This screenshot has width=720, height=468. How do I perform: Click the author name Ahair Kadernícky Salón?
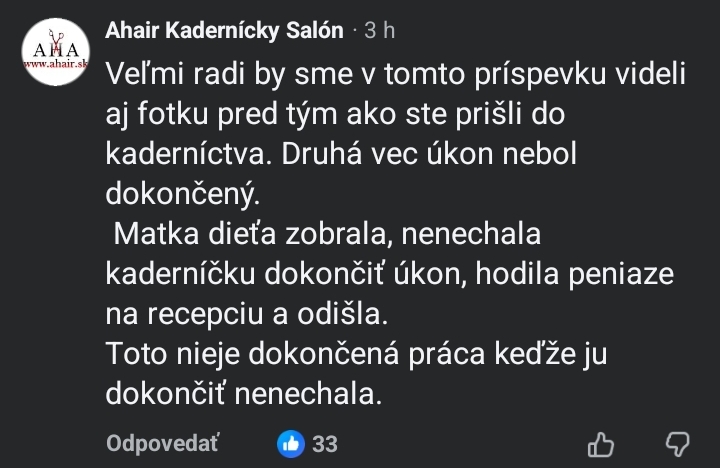pos(224,31)
